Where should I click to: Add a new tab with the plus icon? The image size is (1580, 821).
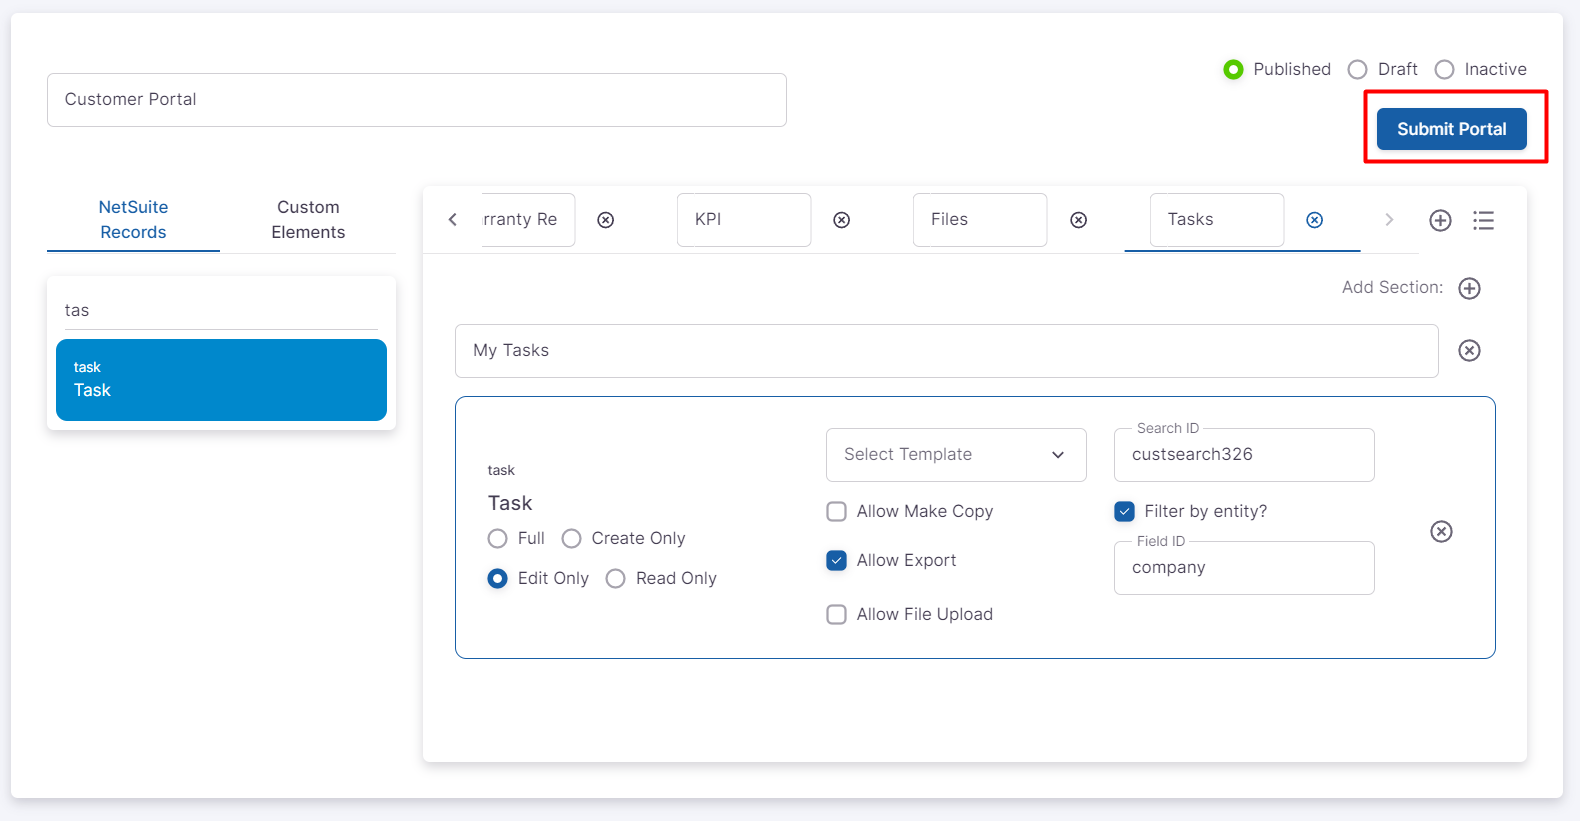click(1440, 220)
